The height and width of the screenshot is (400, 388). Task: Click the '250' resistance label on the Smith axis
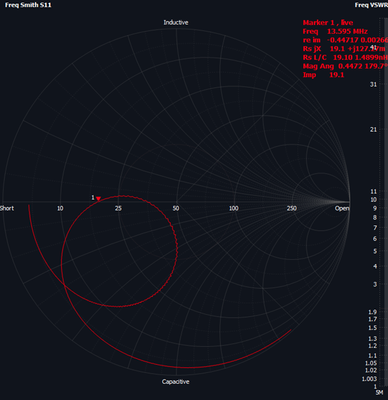292,208
